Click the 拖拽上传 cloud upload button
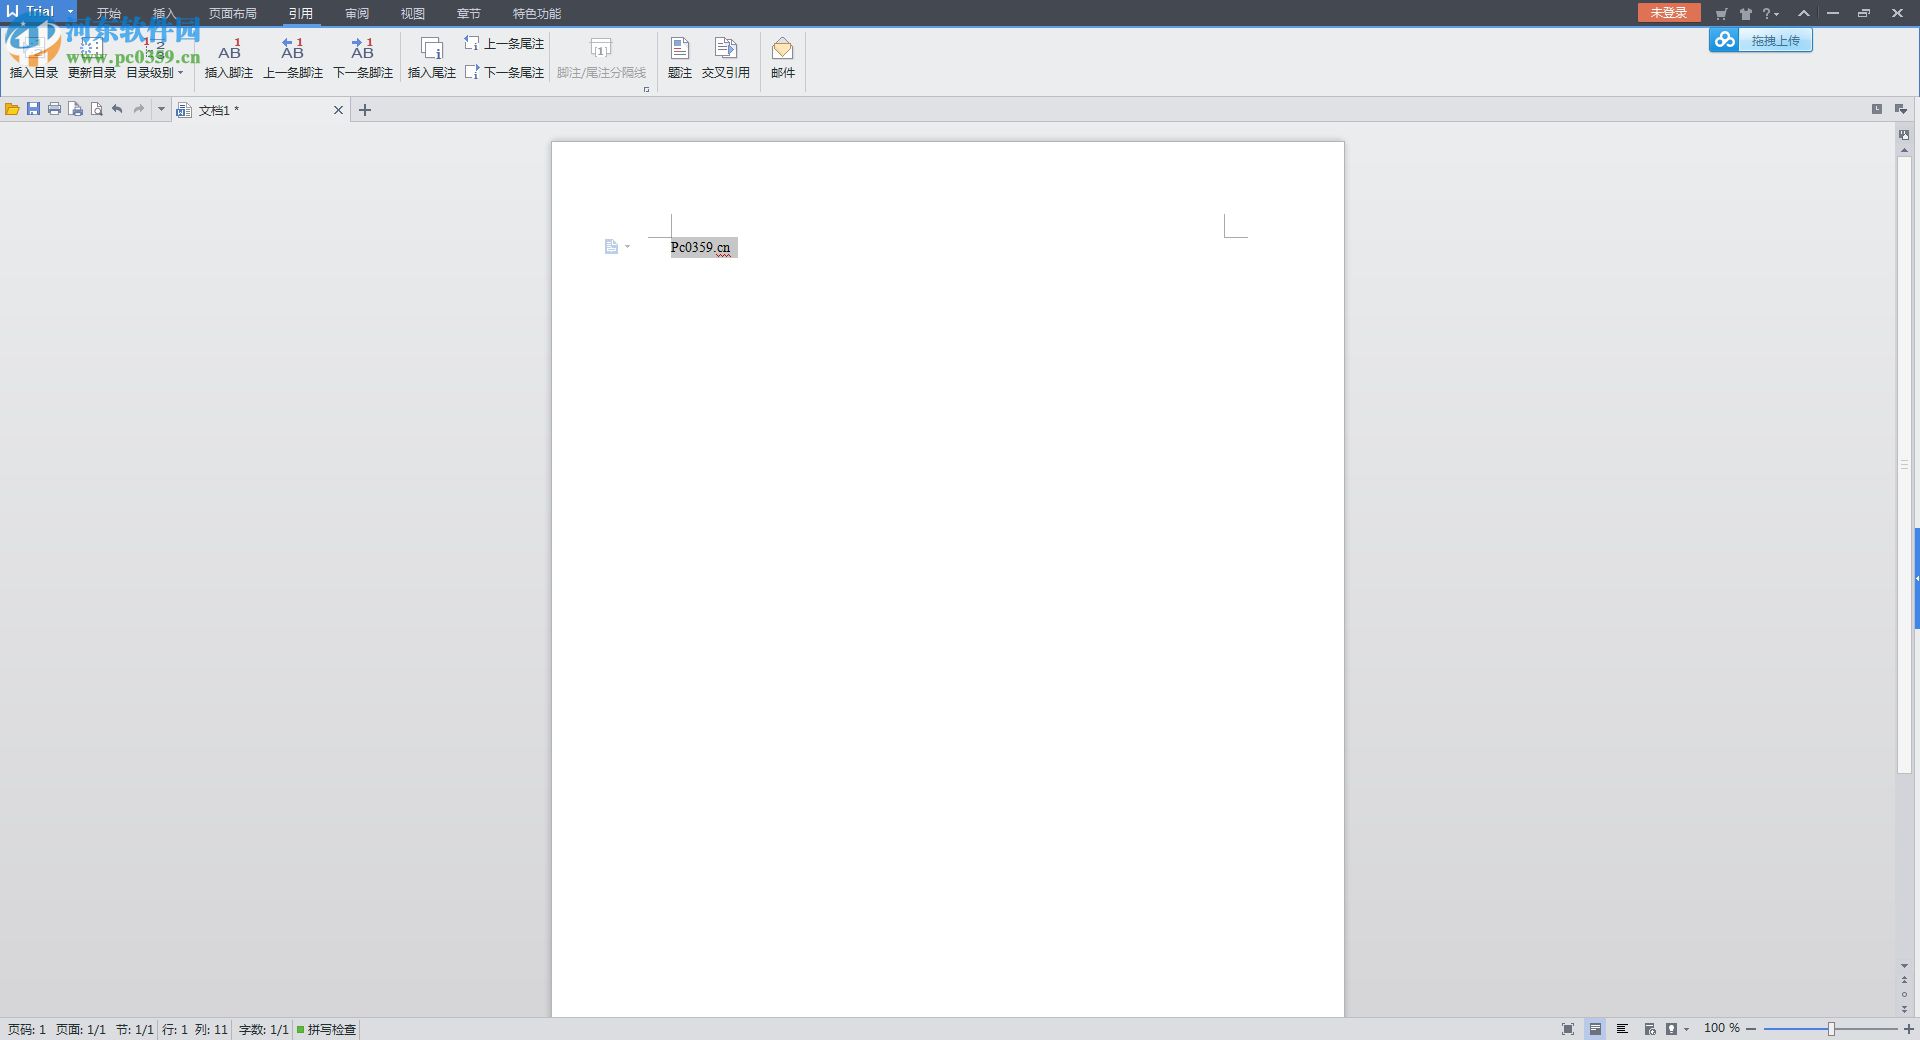This screenshot has height=1040, width=1920. pos(1761,40)
